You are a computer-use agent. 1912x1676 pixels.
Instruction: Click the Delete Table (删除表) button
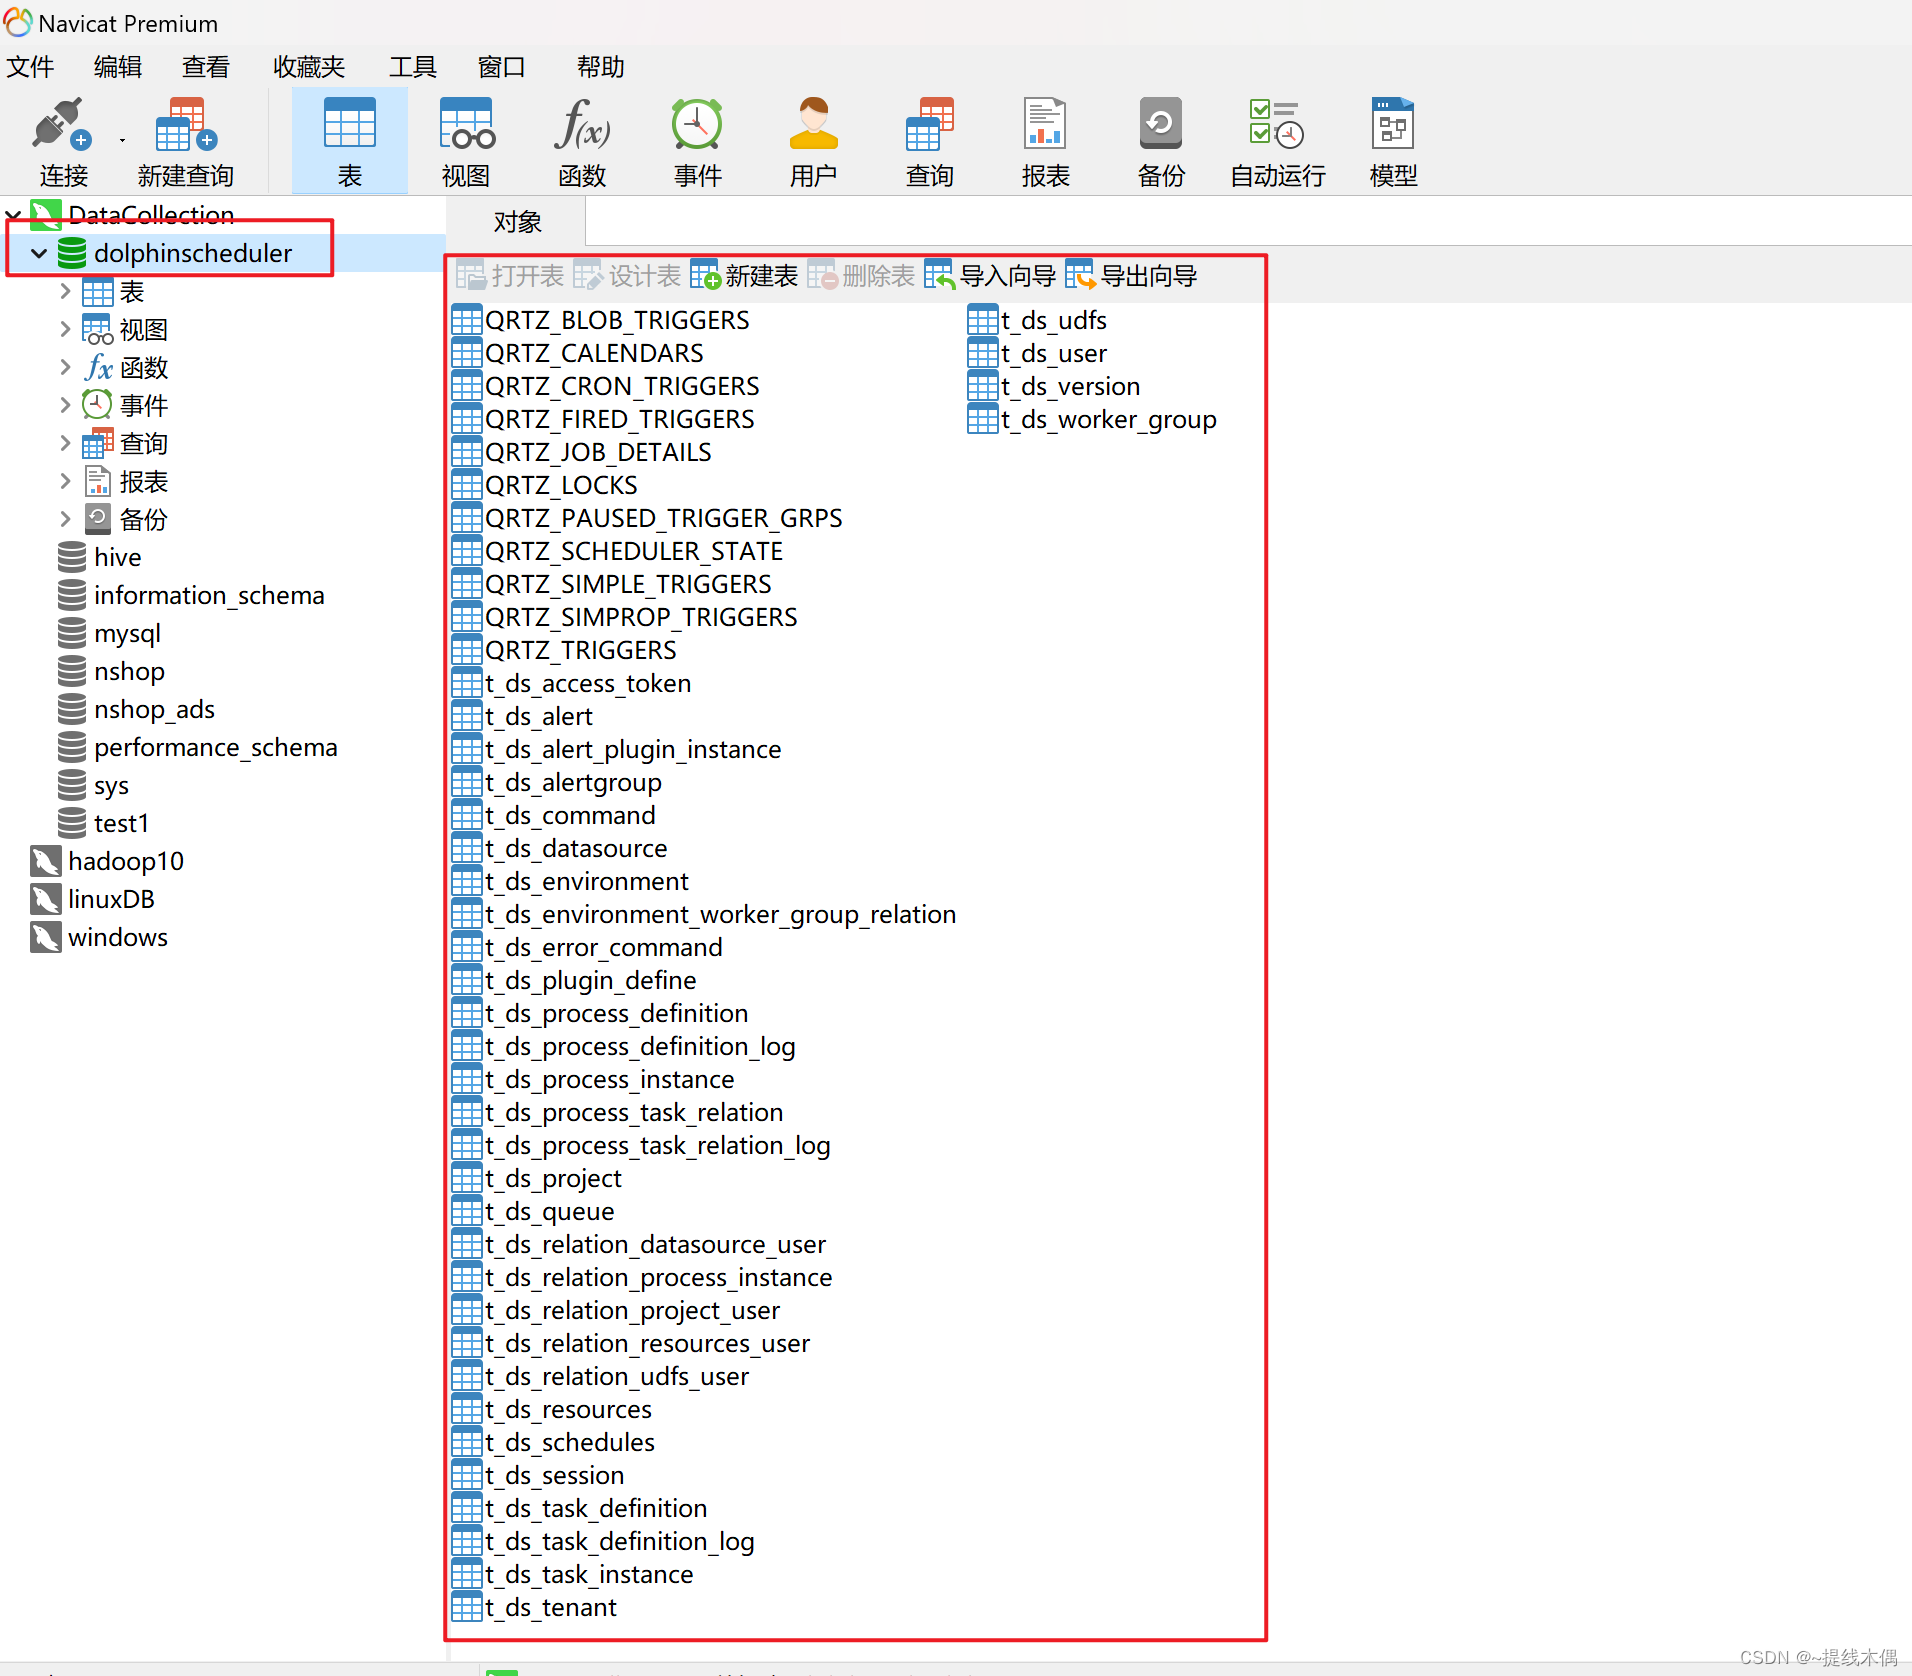point(861,276)
